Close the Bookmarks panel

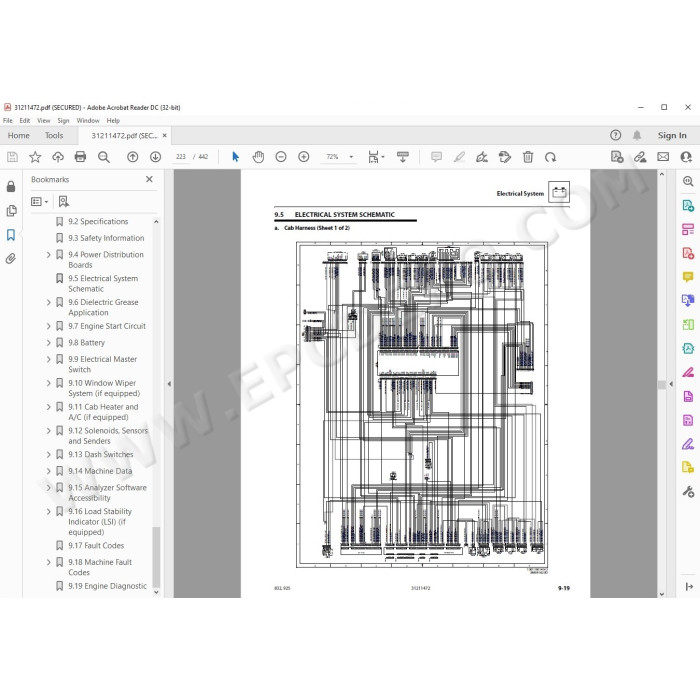[149, 179]
